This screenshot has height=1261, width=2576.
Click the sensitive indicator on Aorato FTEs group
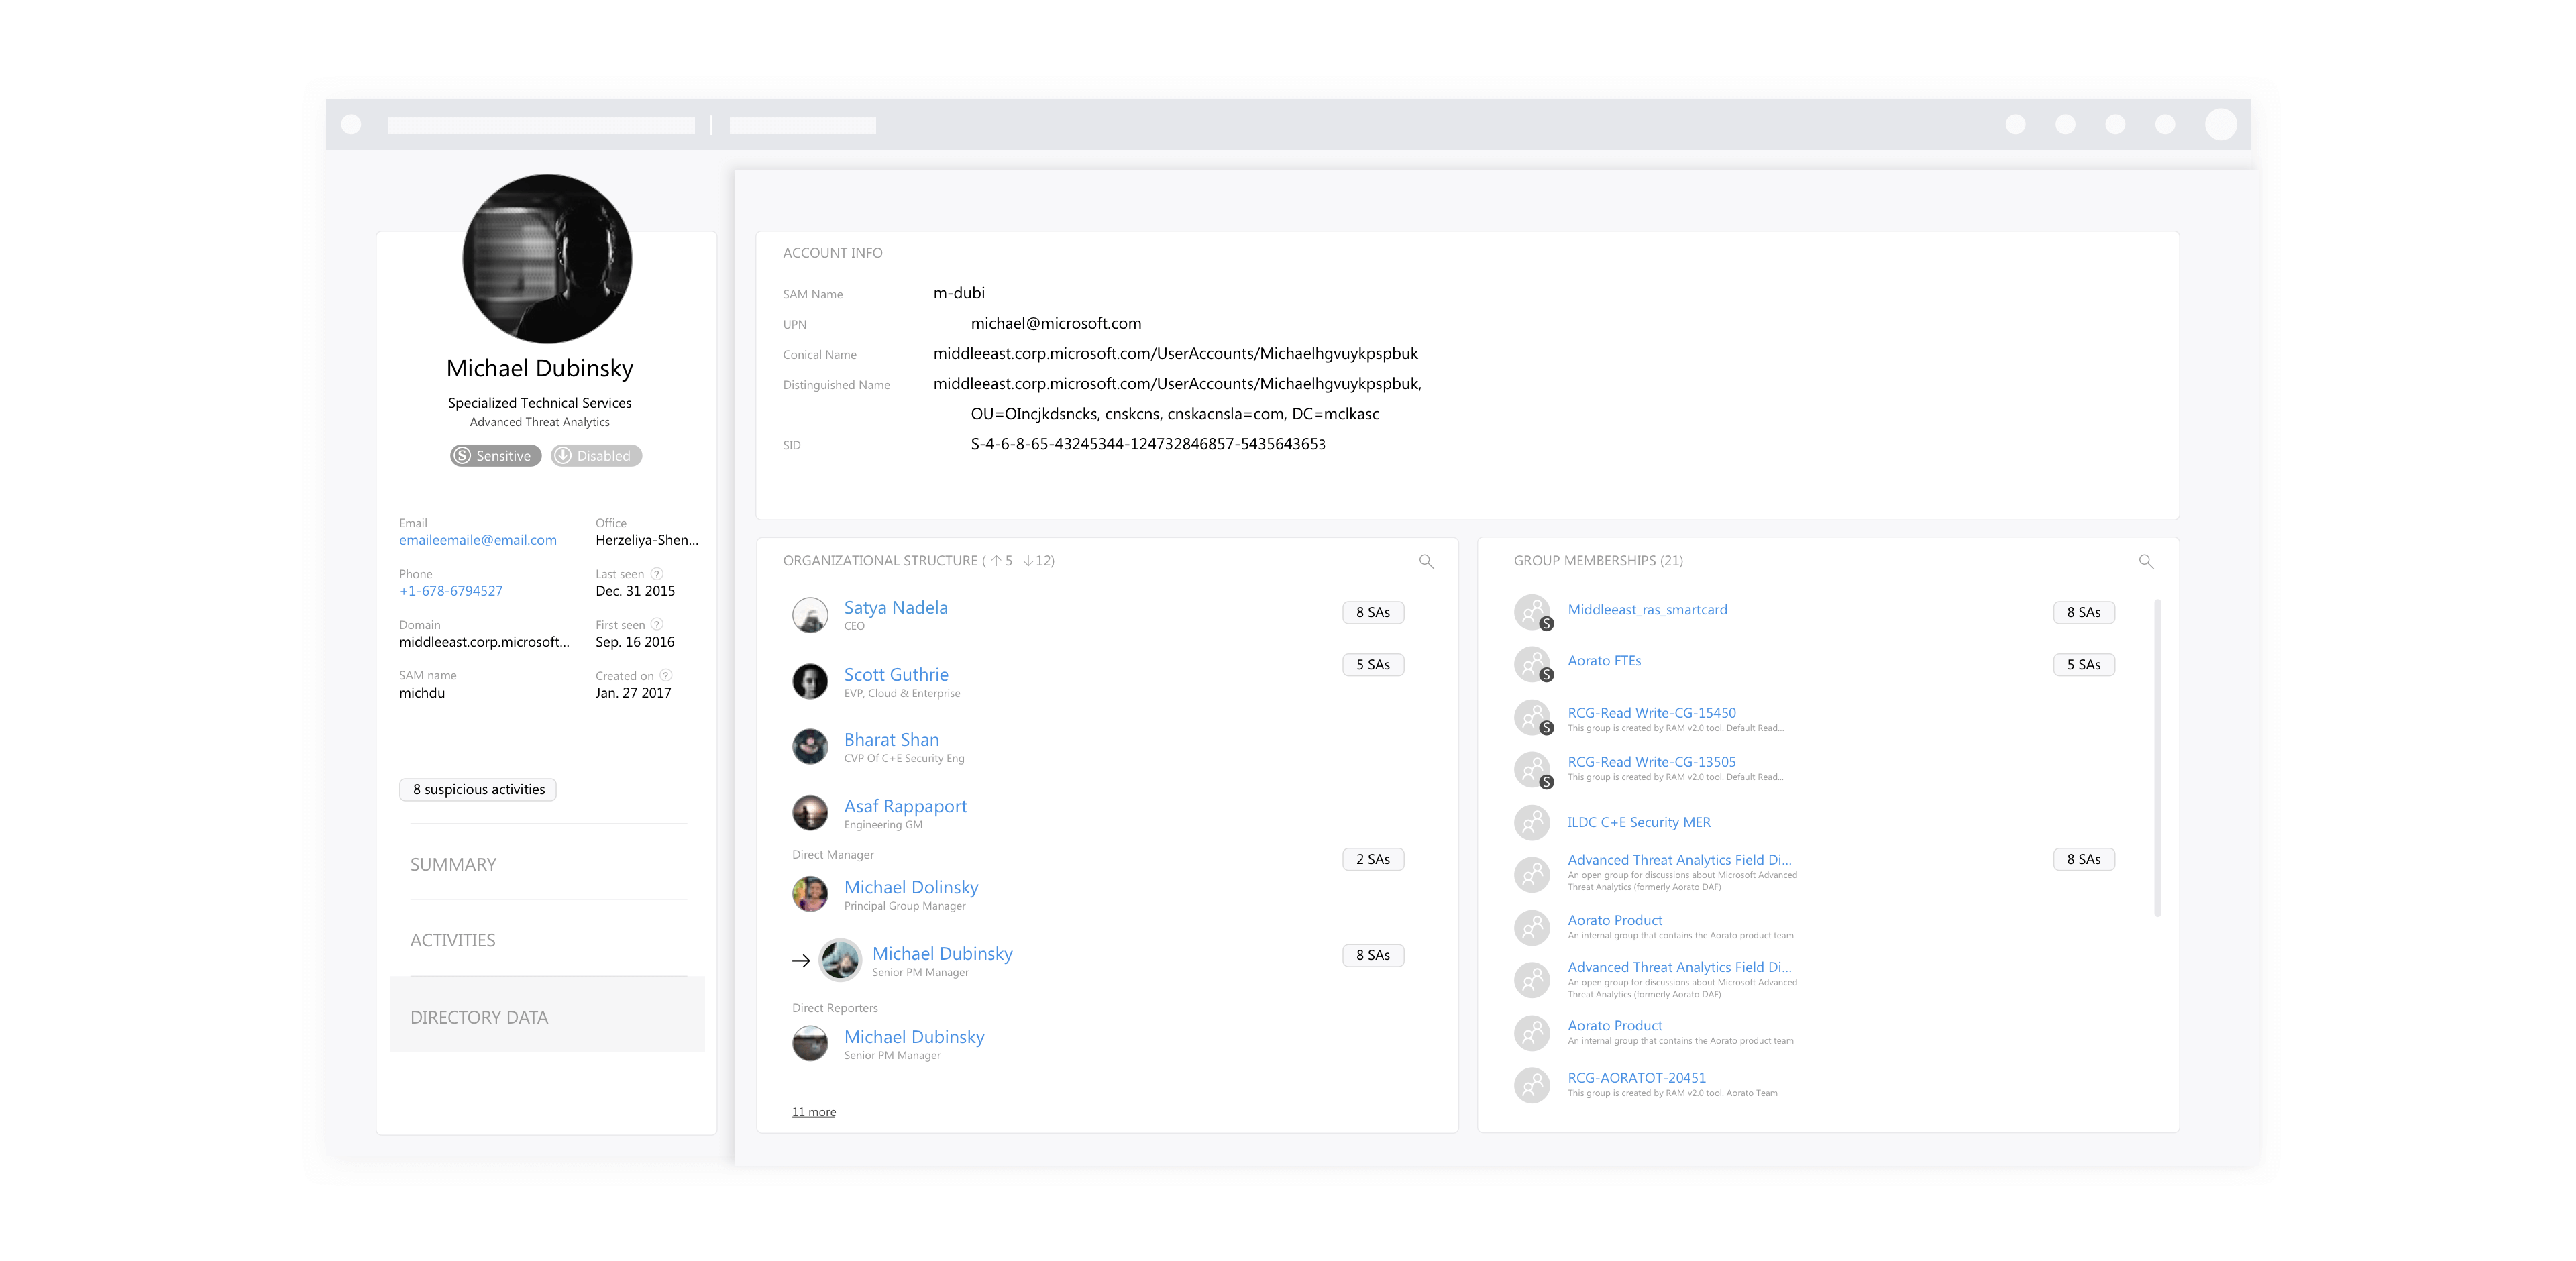1547,676
